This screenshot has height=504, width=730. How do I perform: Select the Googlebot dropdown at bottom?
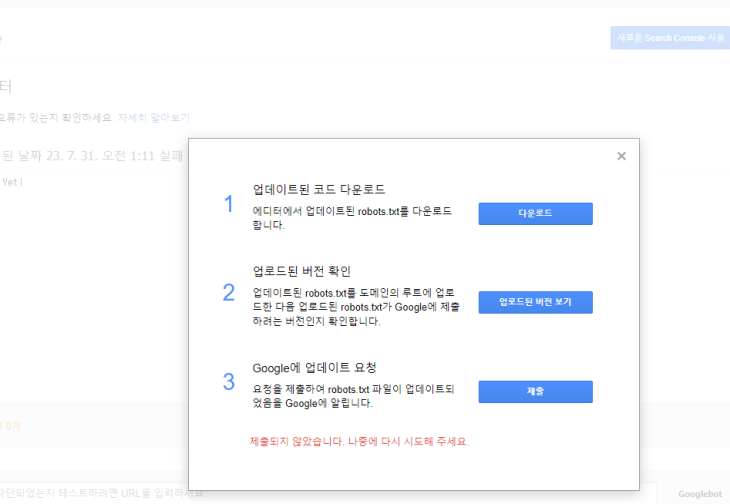click(701, 494)
